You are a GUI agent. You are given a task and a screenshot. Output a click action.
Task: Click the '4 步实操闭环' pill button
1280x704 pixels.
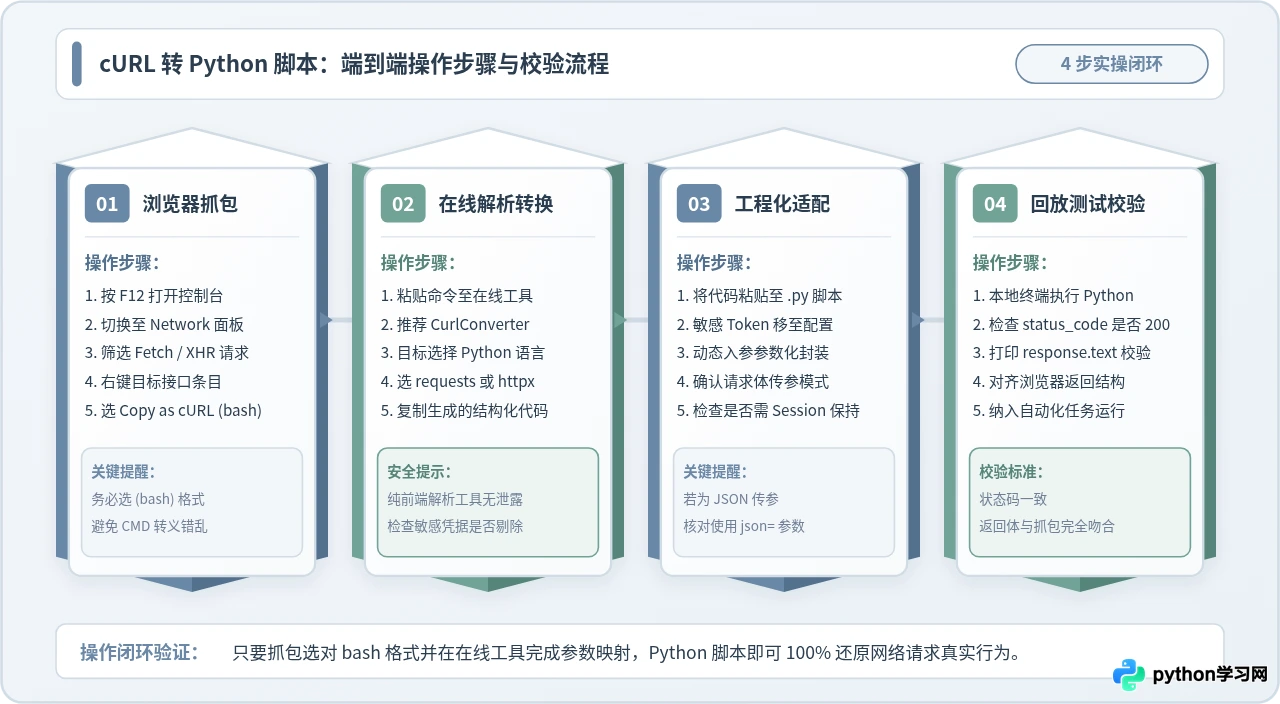(1112, 64)
